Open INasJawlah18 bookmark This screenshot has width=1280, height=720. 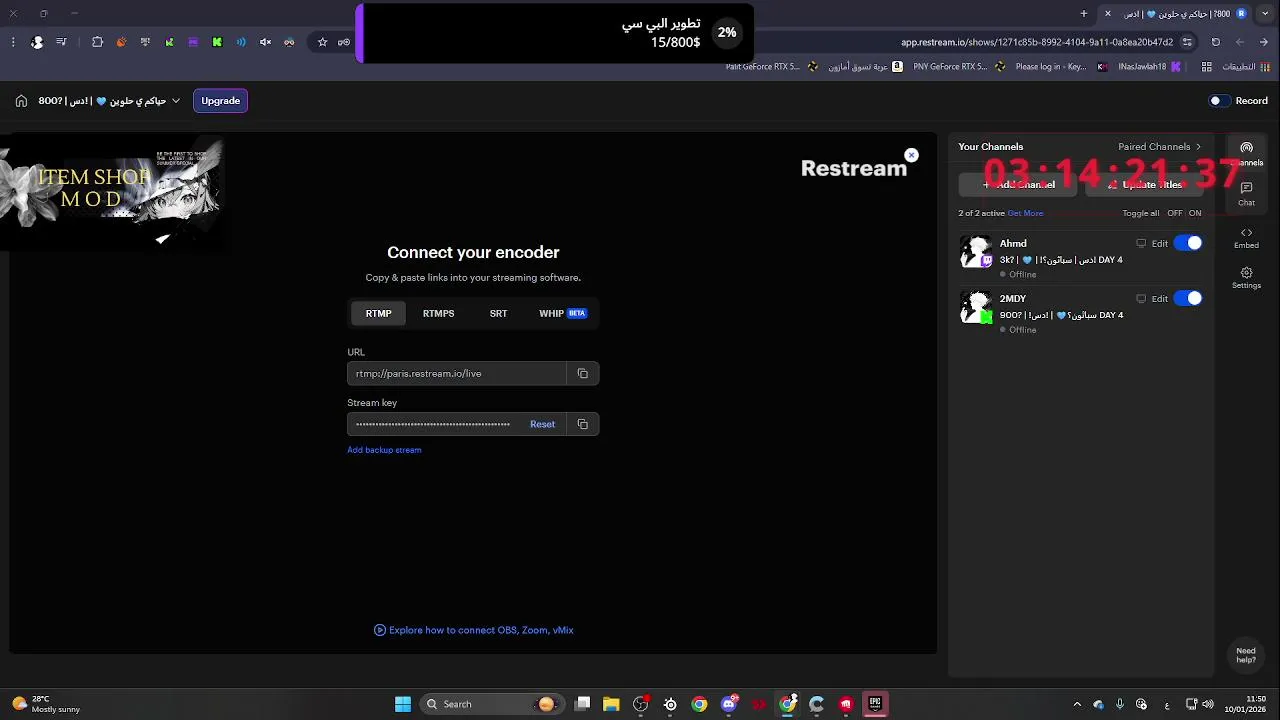(1150, 67)
